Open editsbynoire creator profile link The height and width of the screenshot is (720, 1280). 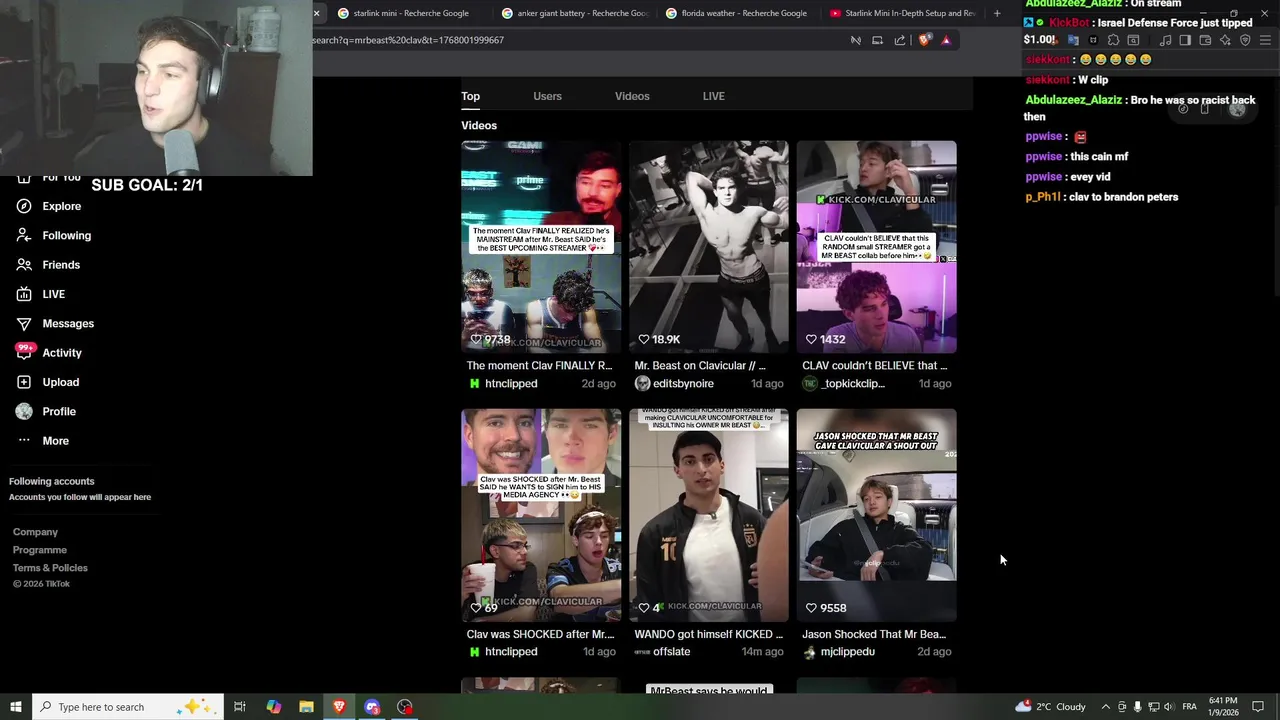coord(683,384)
